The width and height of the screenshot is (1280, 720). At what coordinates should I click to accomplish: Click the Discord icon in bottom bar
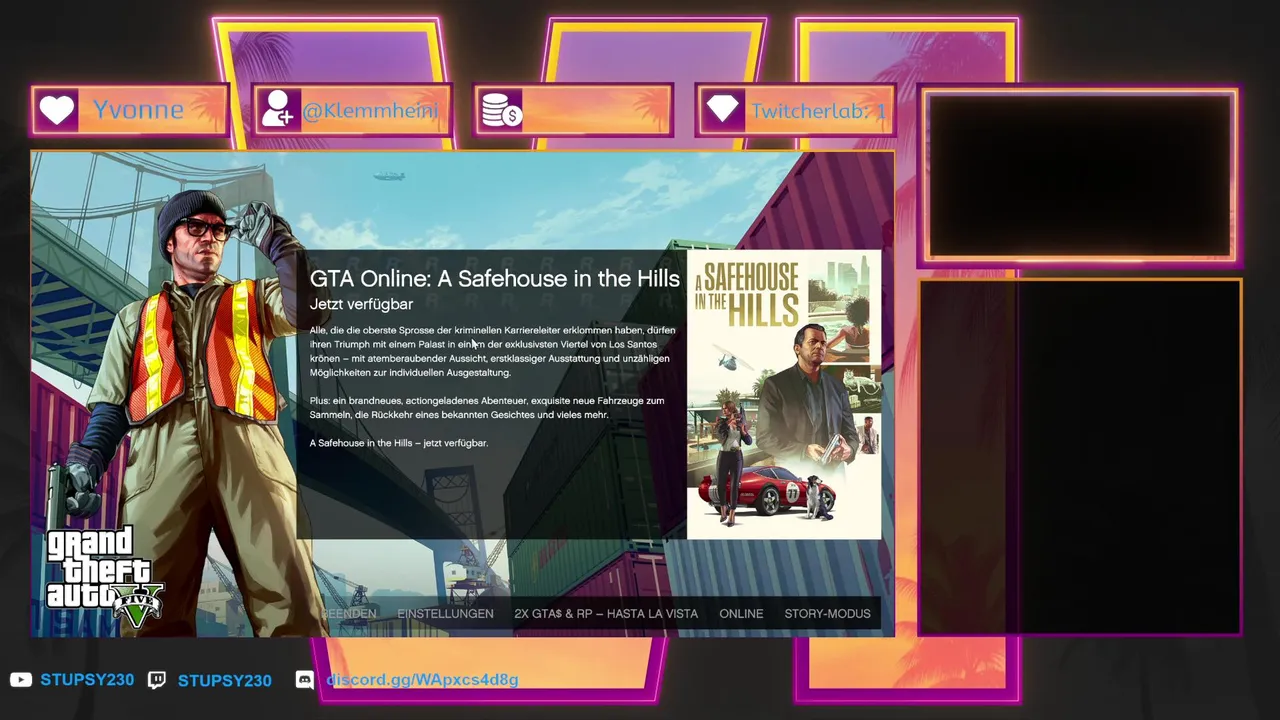(x=305, y=680)
